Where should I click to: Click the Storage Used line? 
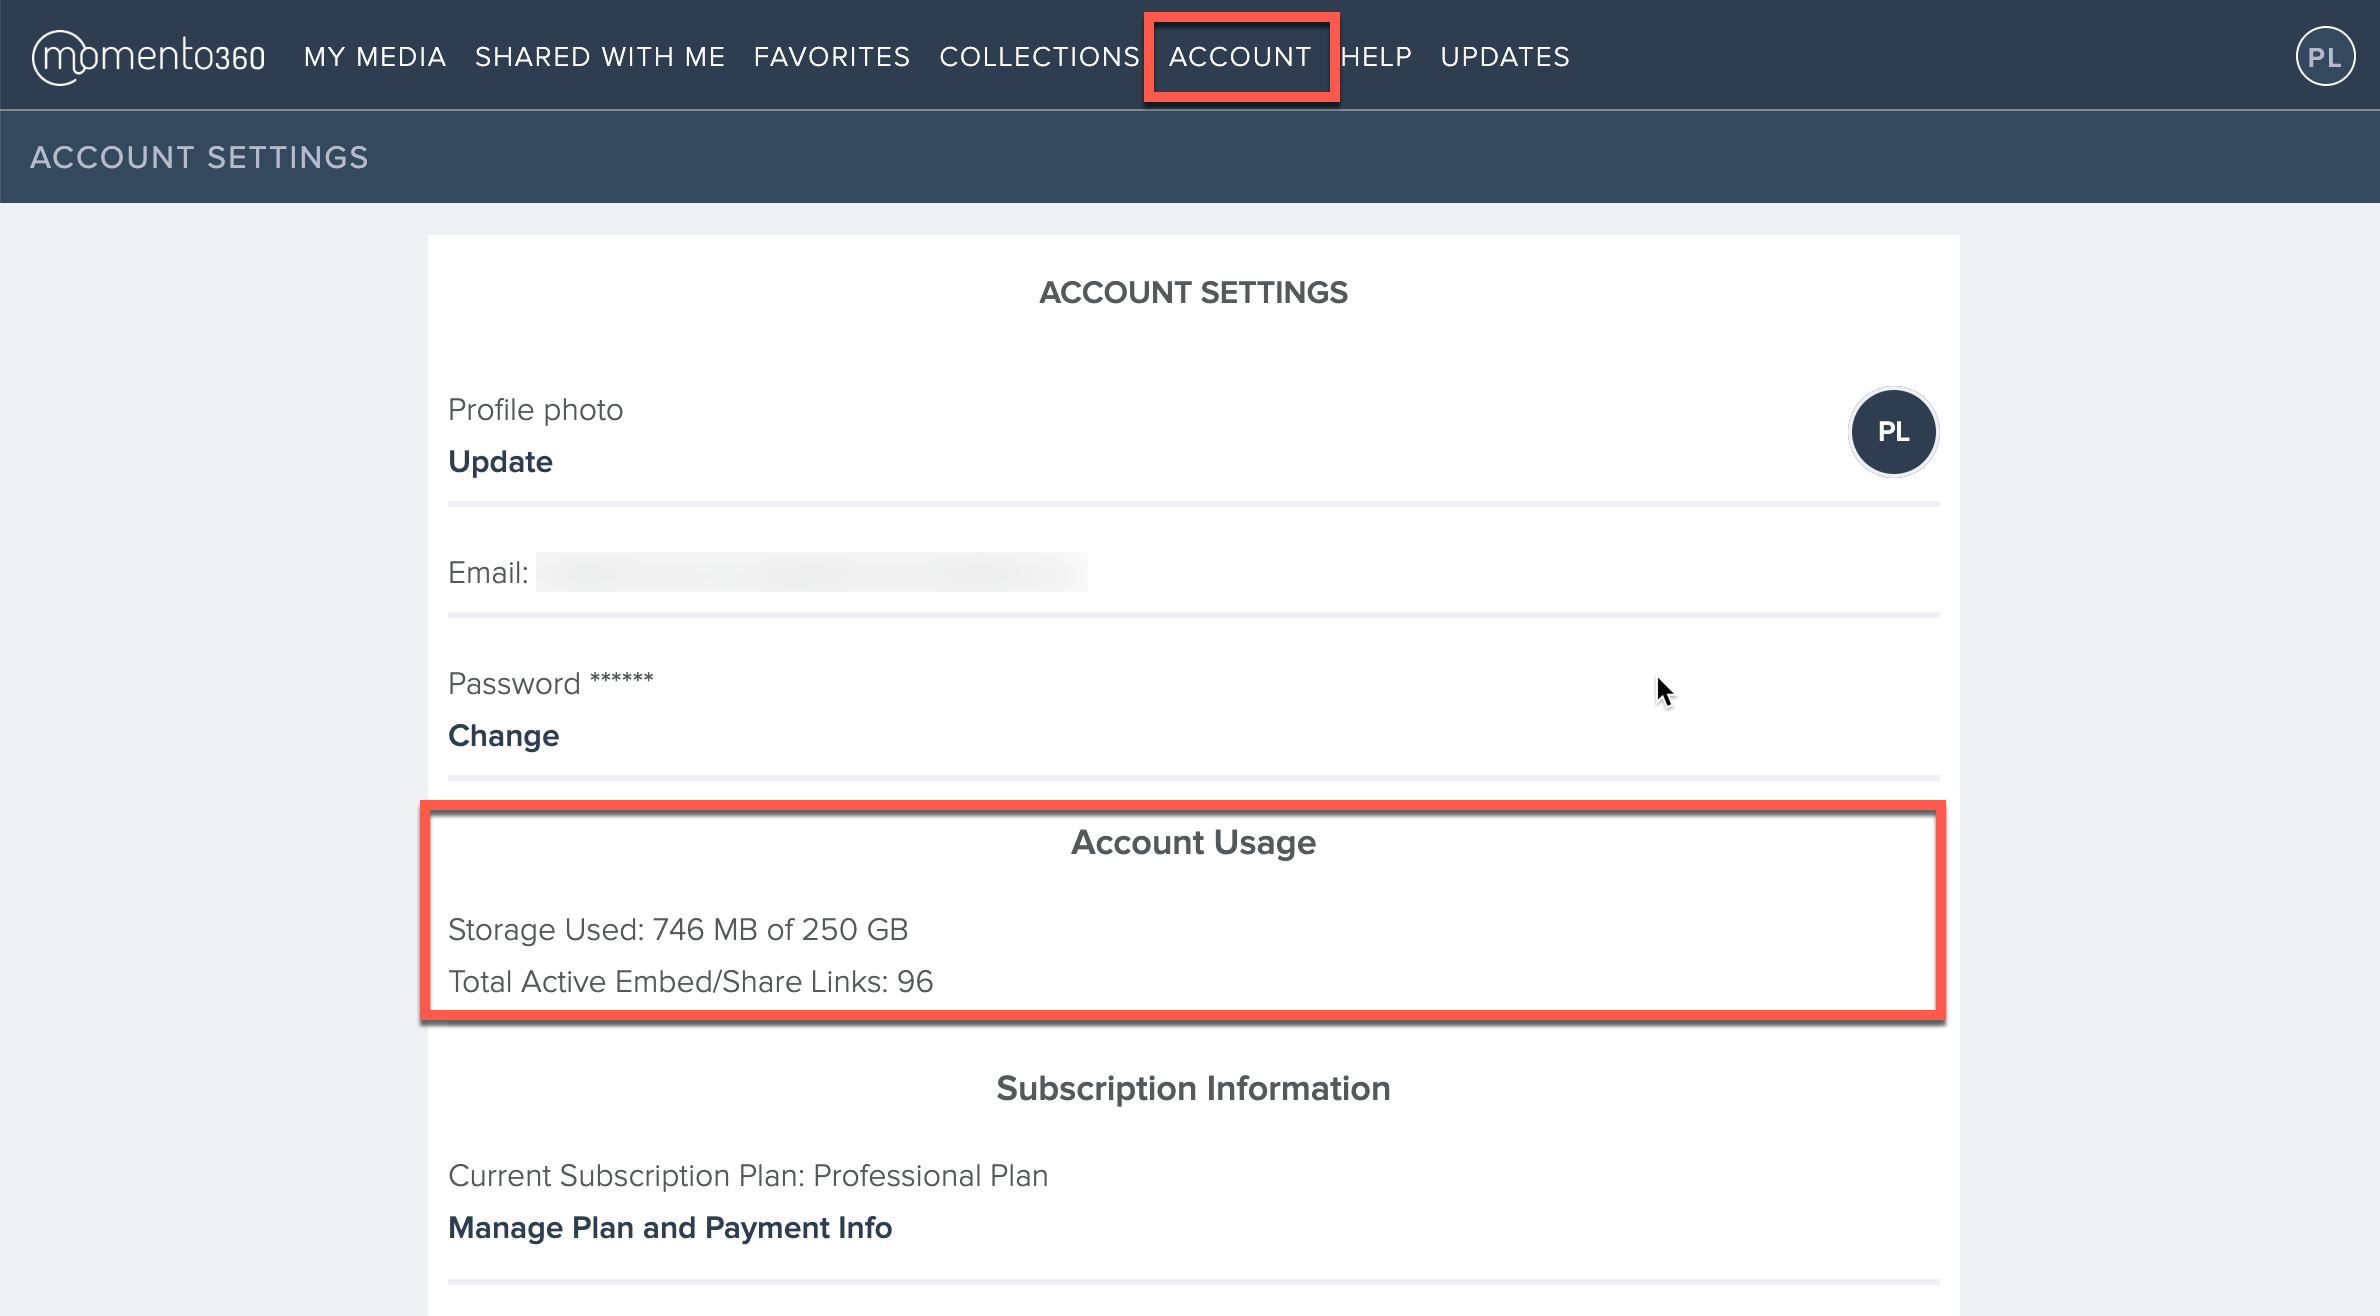click(x=677, y=930)
